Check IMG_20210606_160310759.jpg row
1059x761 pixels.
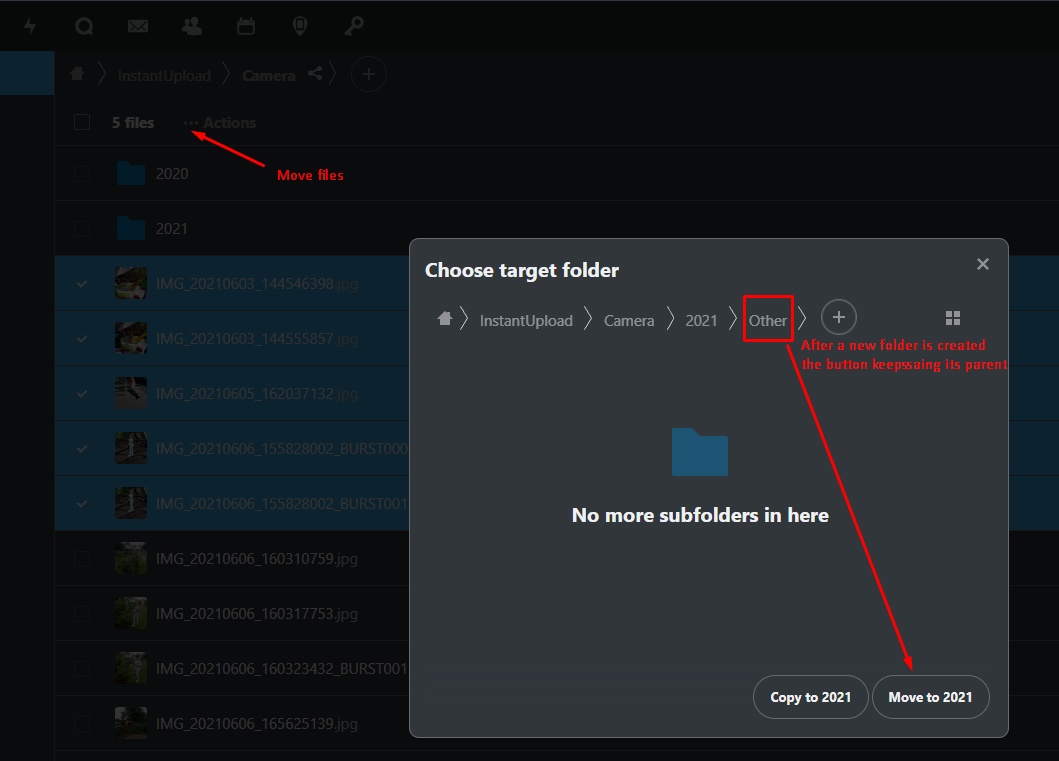click(x=81, y=558)
